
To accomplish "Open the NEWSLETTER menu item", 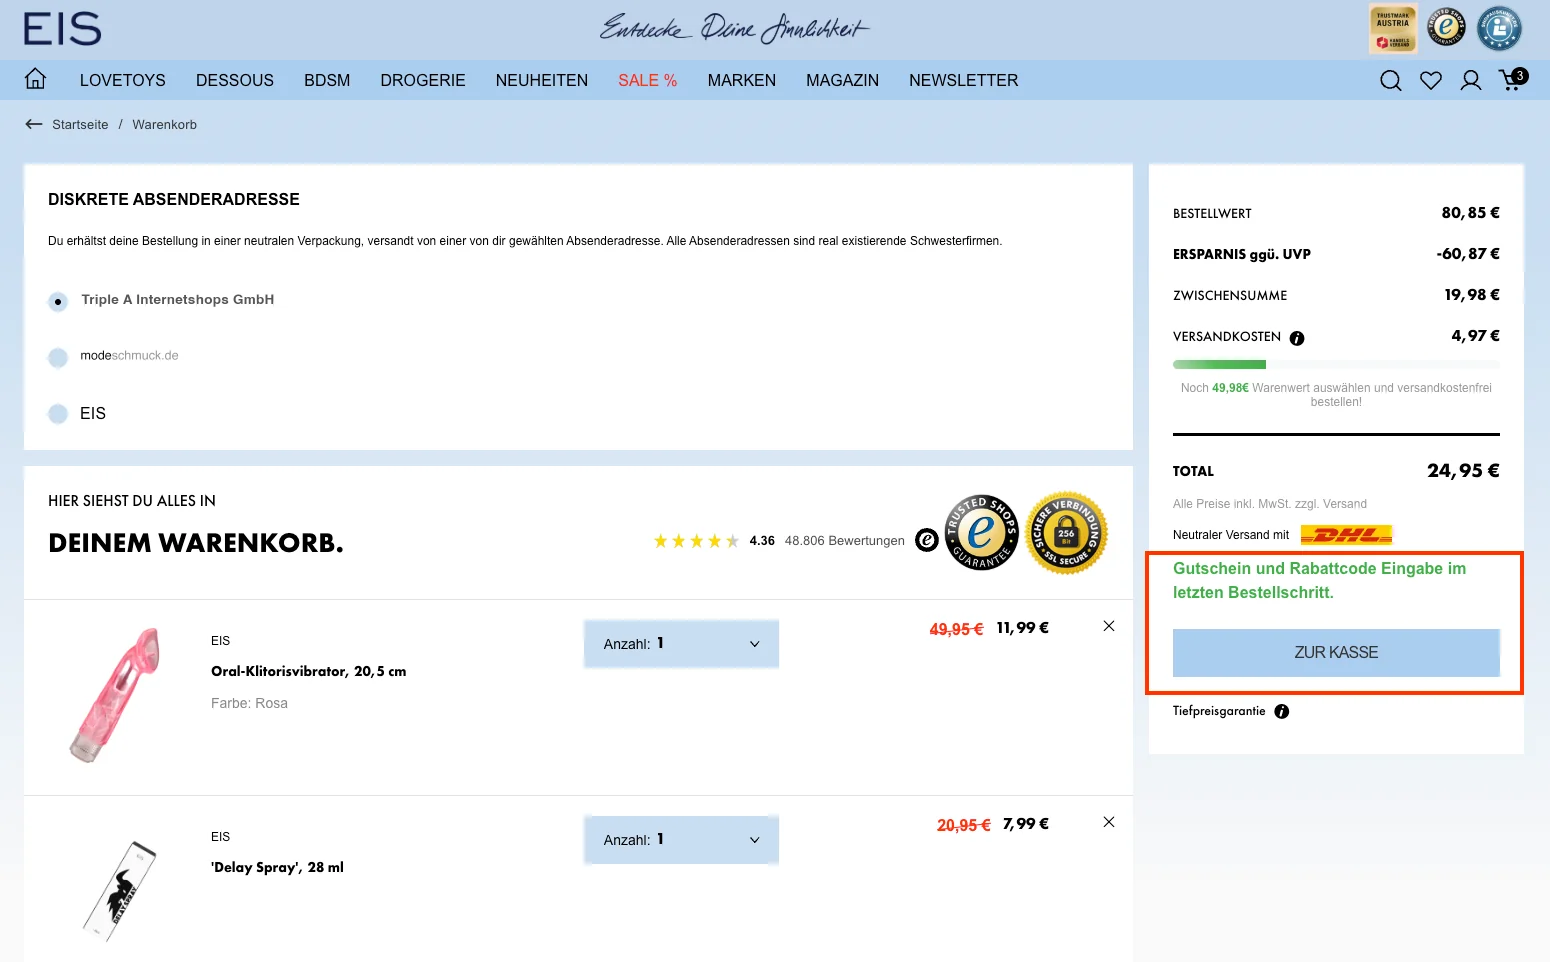I will [964, 80].
